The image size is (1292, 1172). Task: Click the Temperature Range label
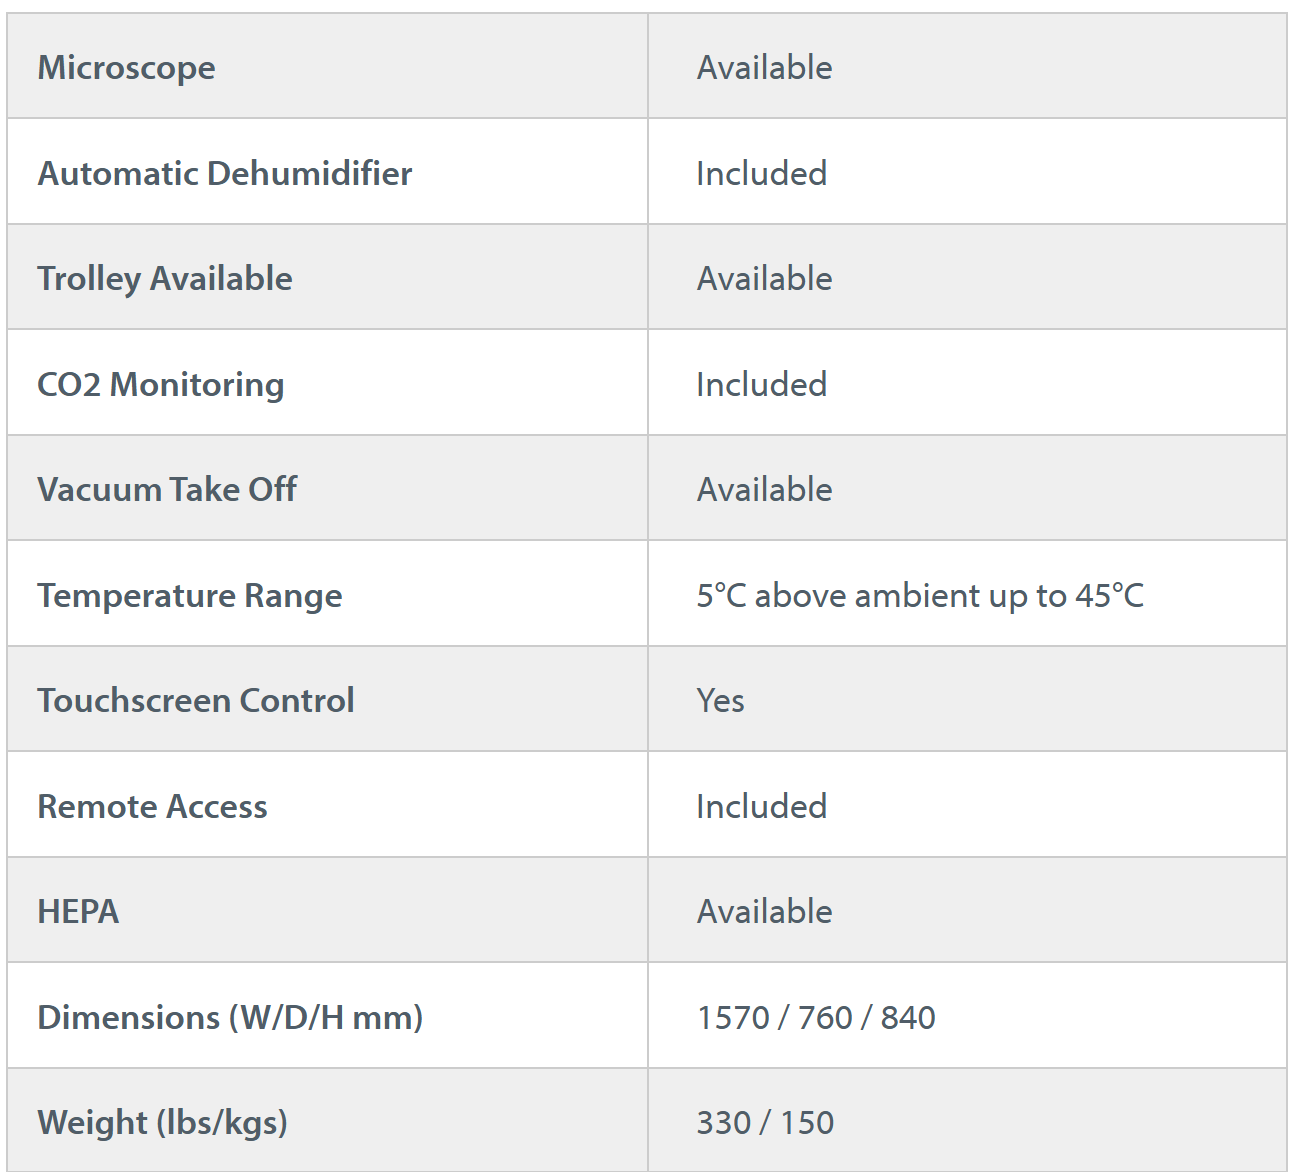[x=190, y=596]
